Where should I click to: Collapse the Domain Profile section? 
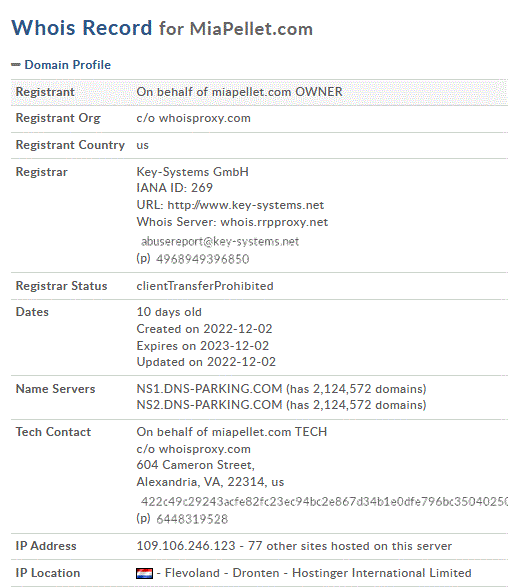coord(67,65)
